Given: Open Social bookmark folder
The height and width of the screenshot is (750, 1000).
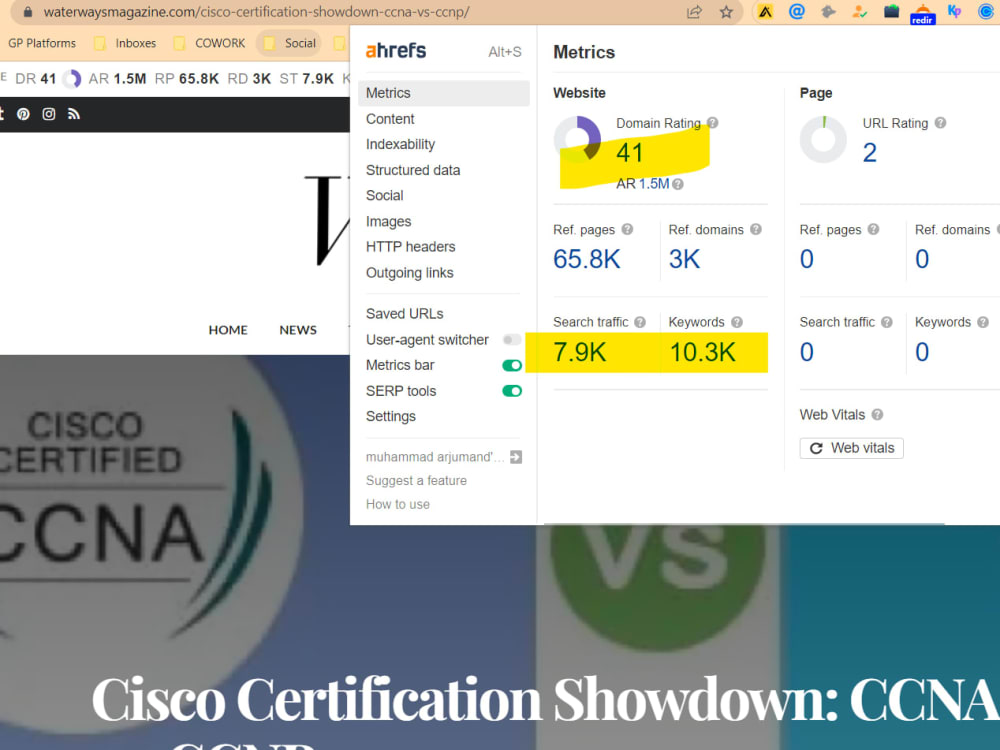Looking at the screenshot, I should tap(290, 43).
